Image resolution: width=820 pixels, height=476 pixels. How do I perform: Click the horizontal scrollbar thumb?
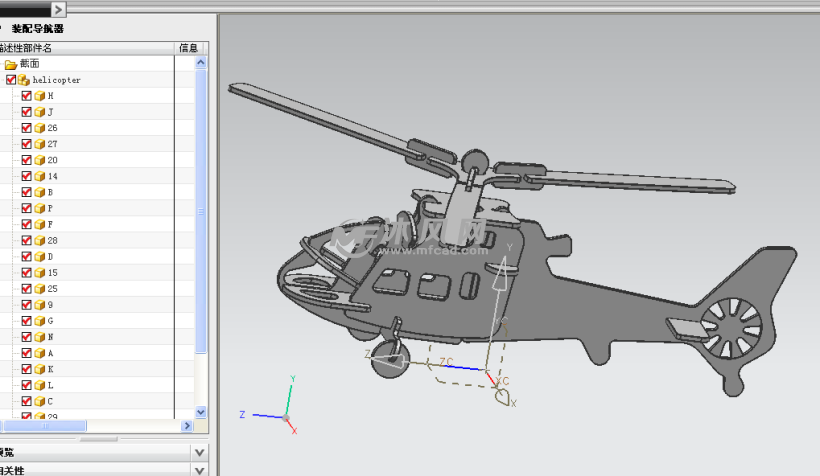(x=45, y=426)
